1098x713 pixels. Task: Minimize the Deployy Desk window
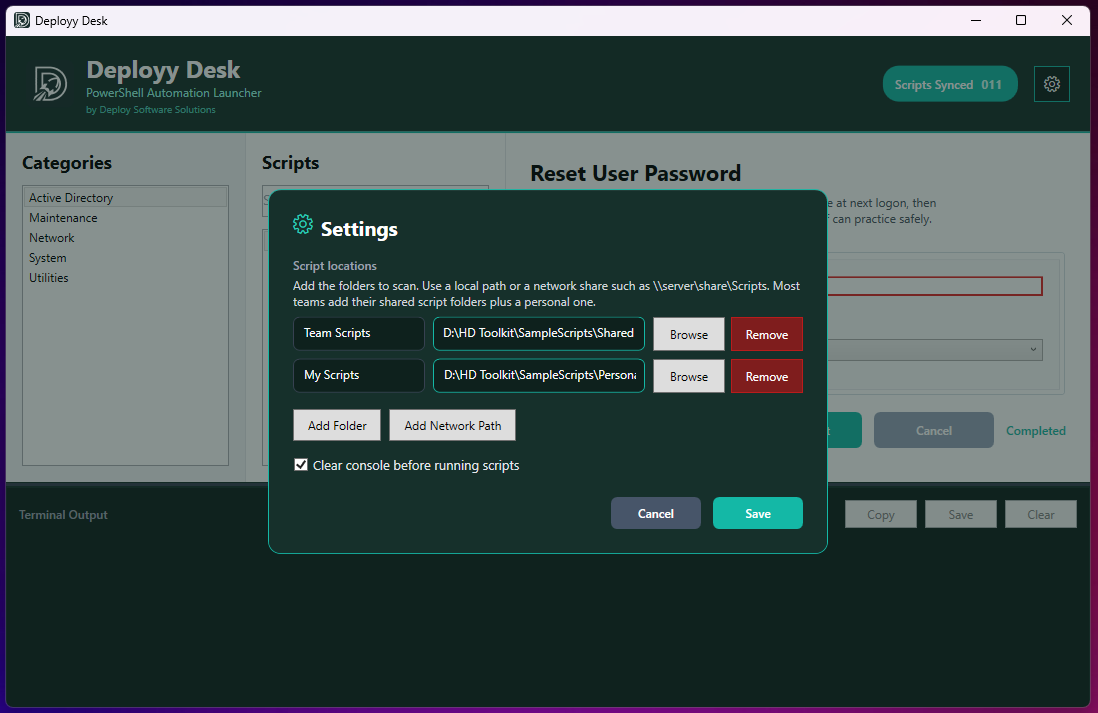(x=975, y=20)
